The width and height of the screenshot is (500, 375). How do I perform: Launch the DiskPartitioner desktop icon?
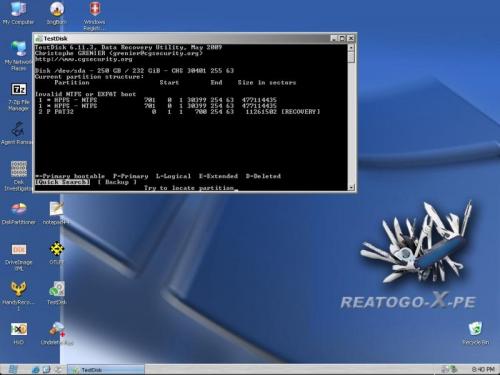[18, 213]
